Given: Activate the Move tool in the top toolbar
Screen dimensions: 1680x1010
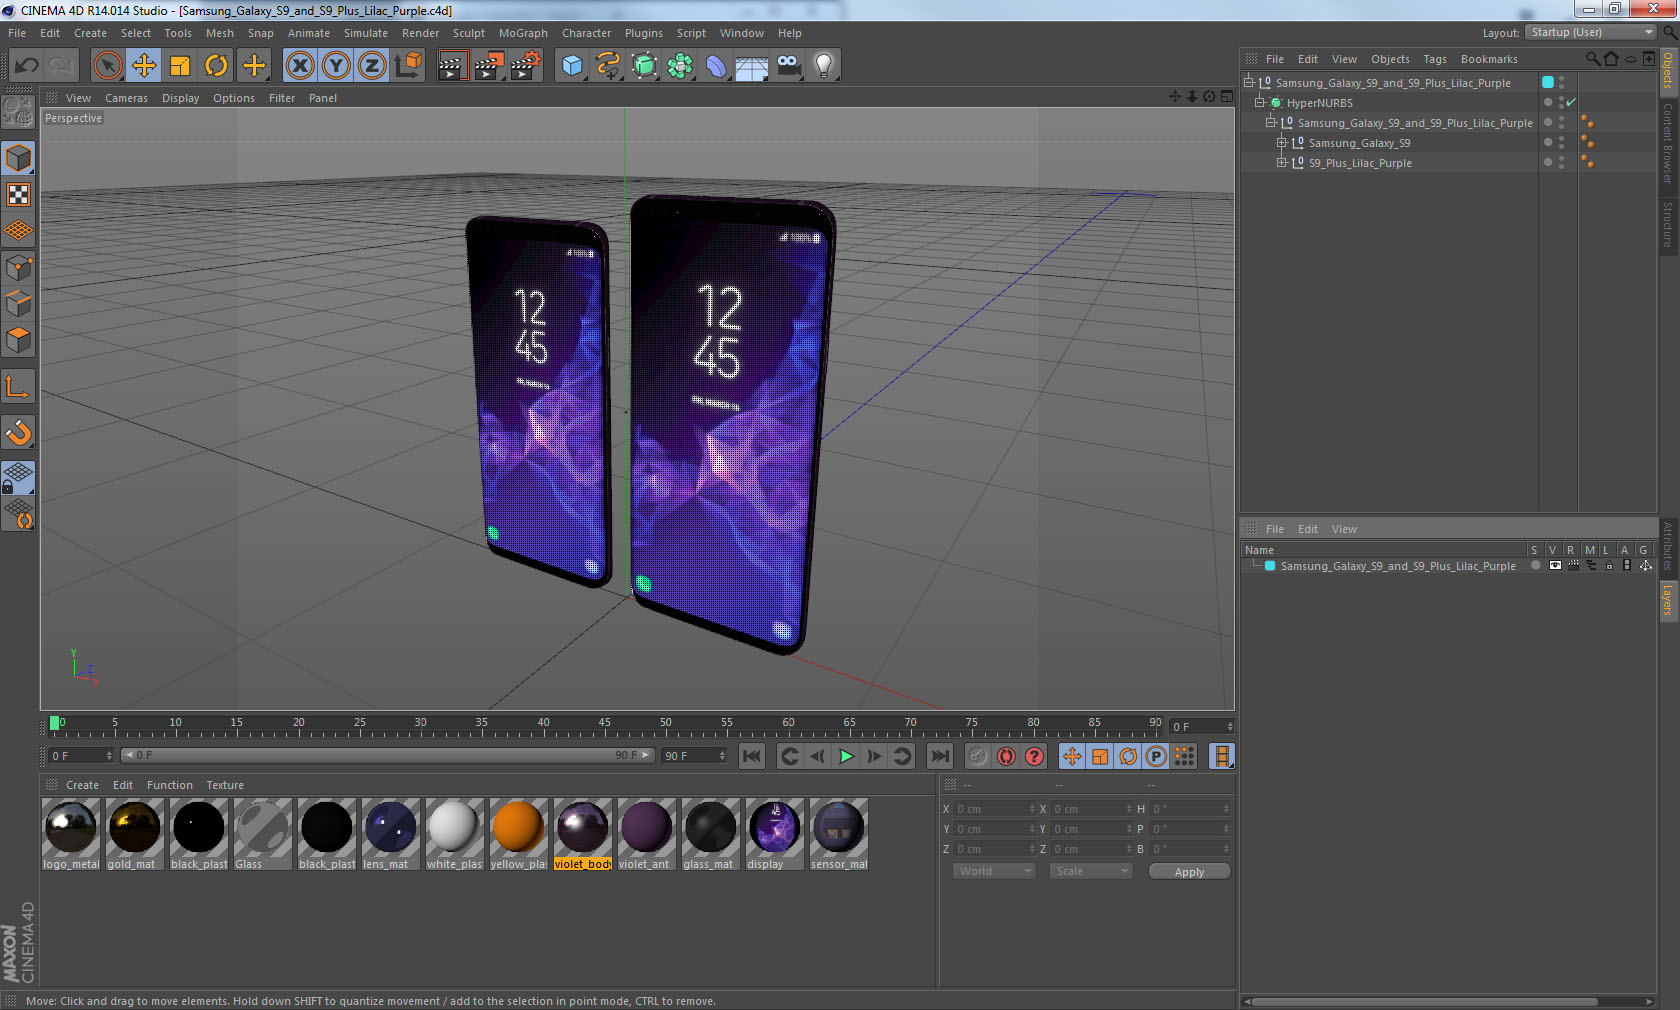Looking at the screenshot, I should tap(144, 66).
